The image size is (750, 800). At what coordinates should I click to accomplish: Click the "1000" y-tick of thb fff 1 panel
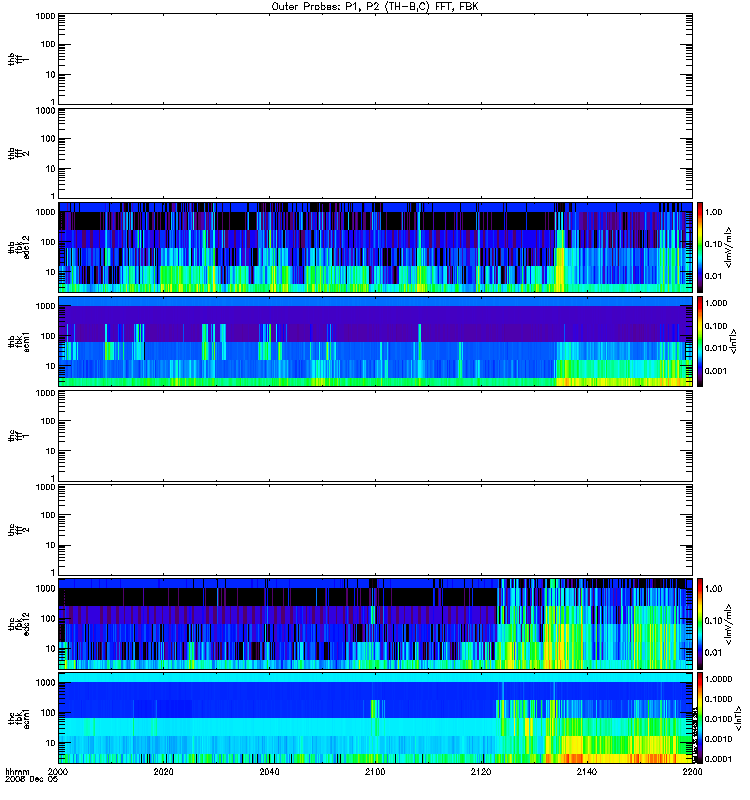coord(45,16)
